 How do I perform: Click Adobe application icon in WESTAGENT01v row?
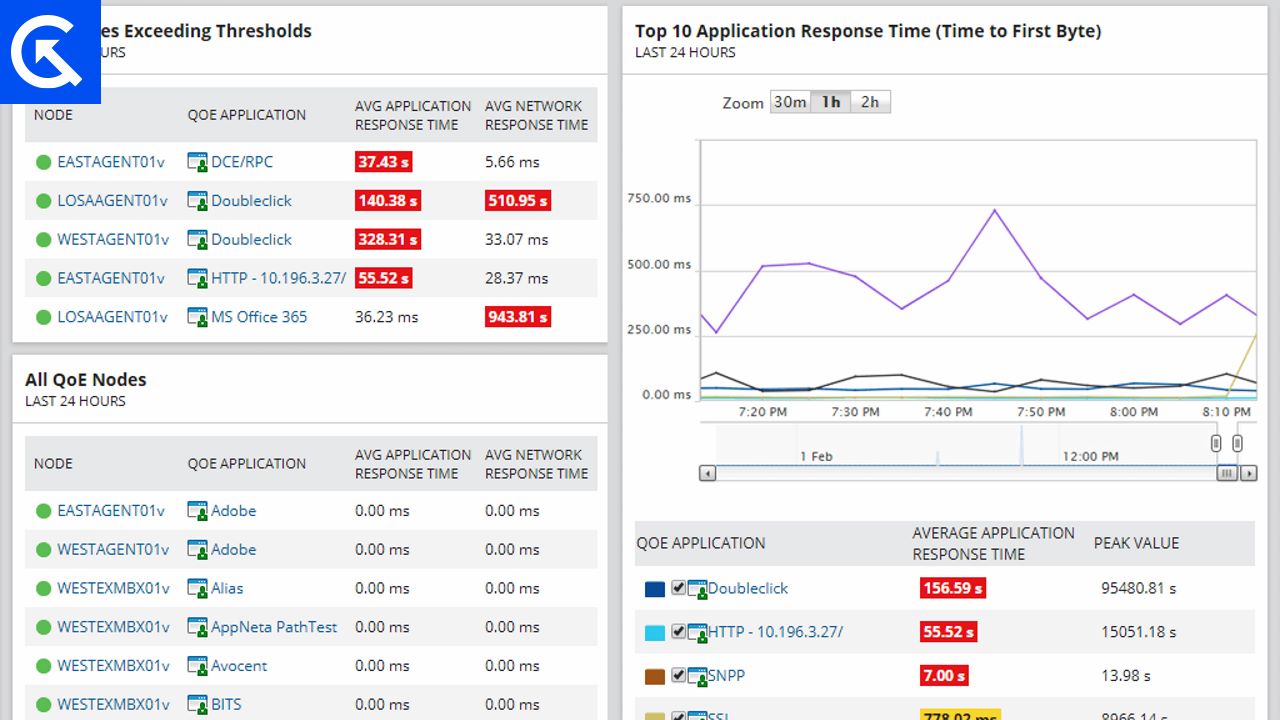(x=197, y=550)
